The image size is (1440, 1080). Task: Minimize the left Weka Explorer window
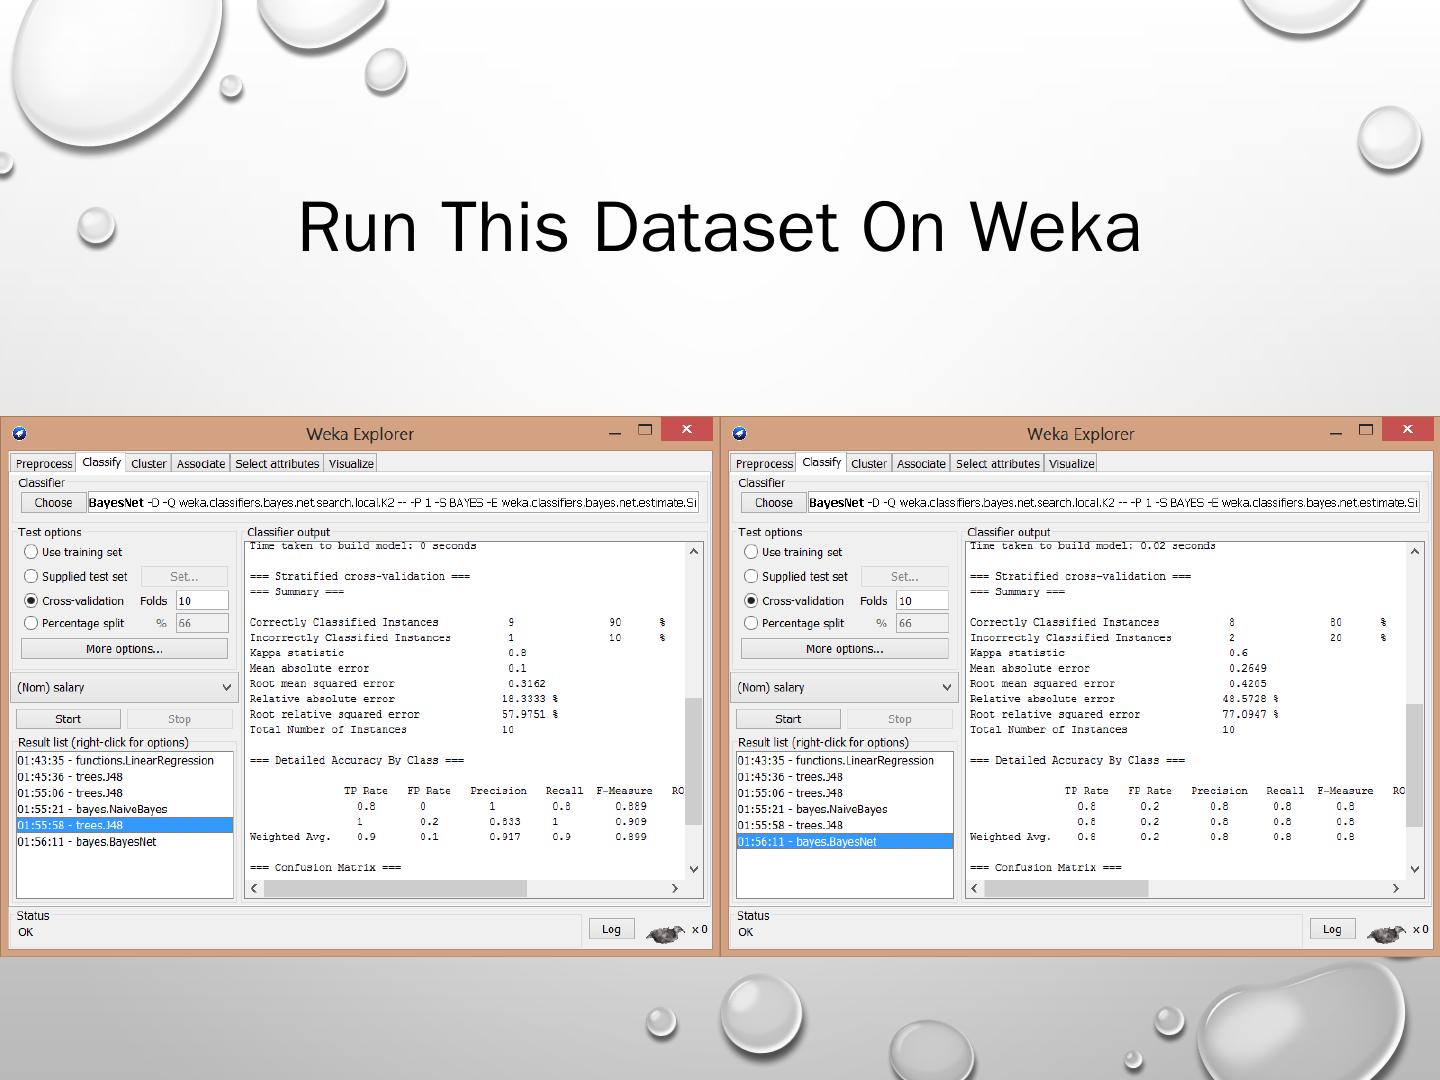click(x=615, y=433)
